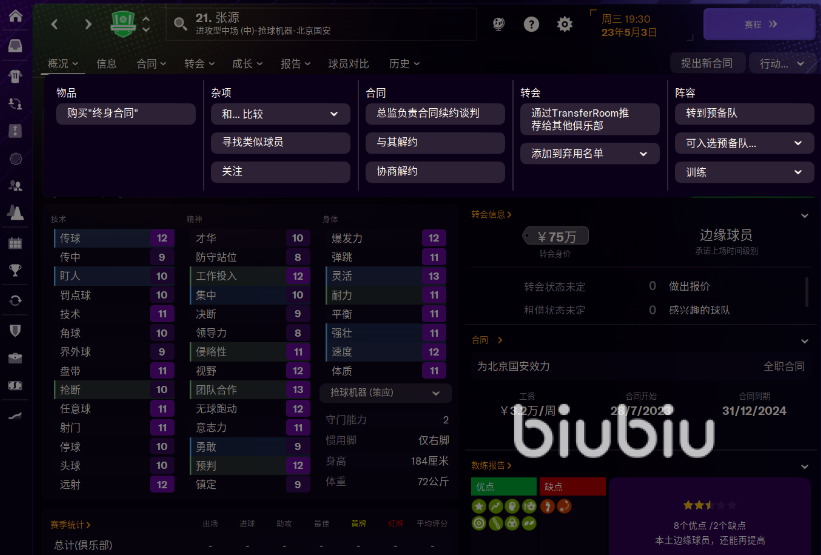
Task: Open the help question mark icon
Action: click(531, 24)
